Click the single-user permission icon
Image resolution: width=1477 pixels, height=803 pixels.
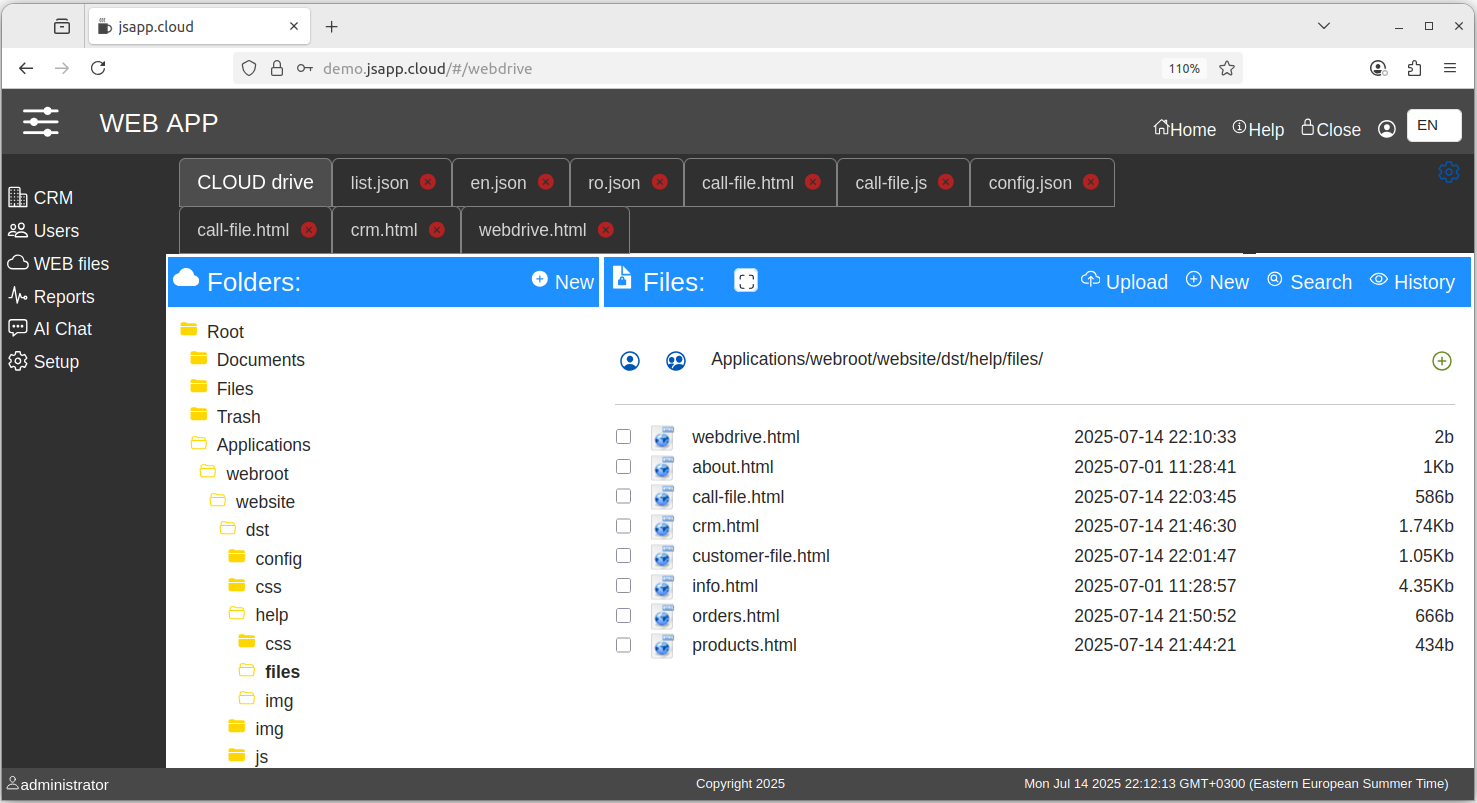(x=630, y=361)
